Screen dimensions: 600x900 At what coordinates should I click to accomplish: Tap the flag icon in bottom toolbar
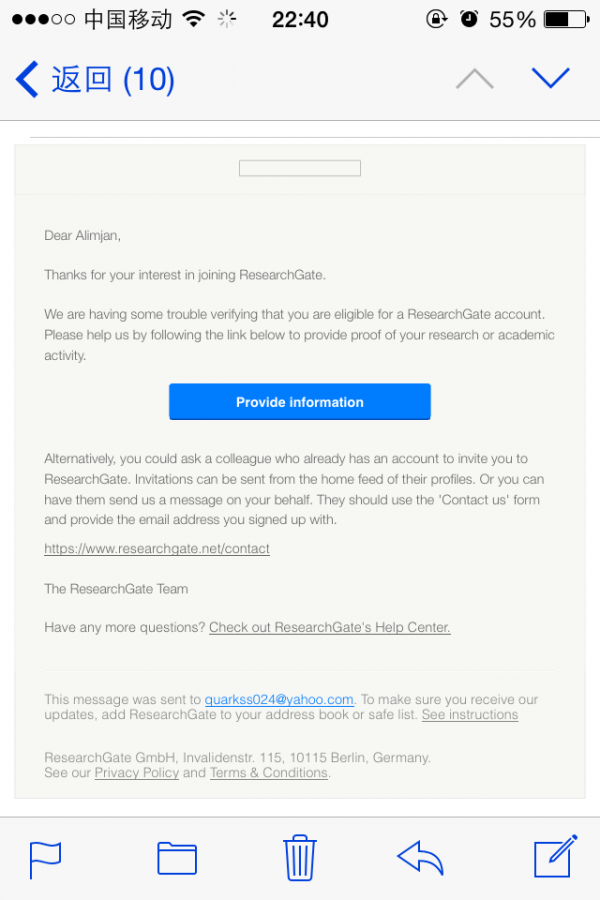[45, 858]
